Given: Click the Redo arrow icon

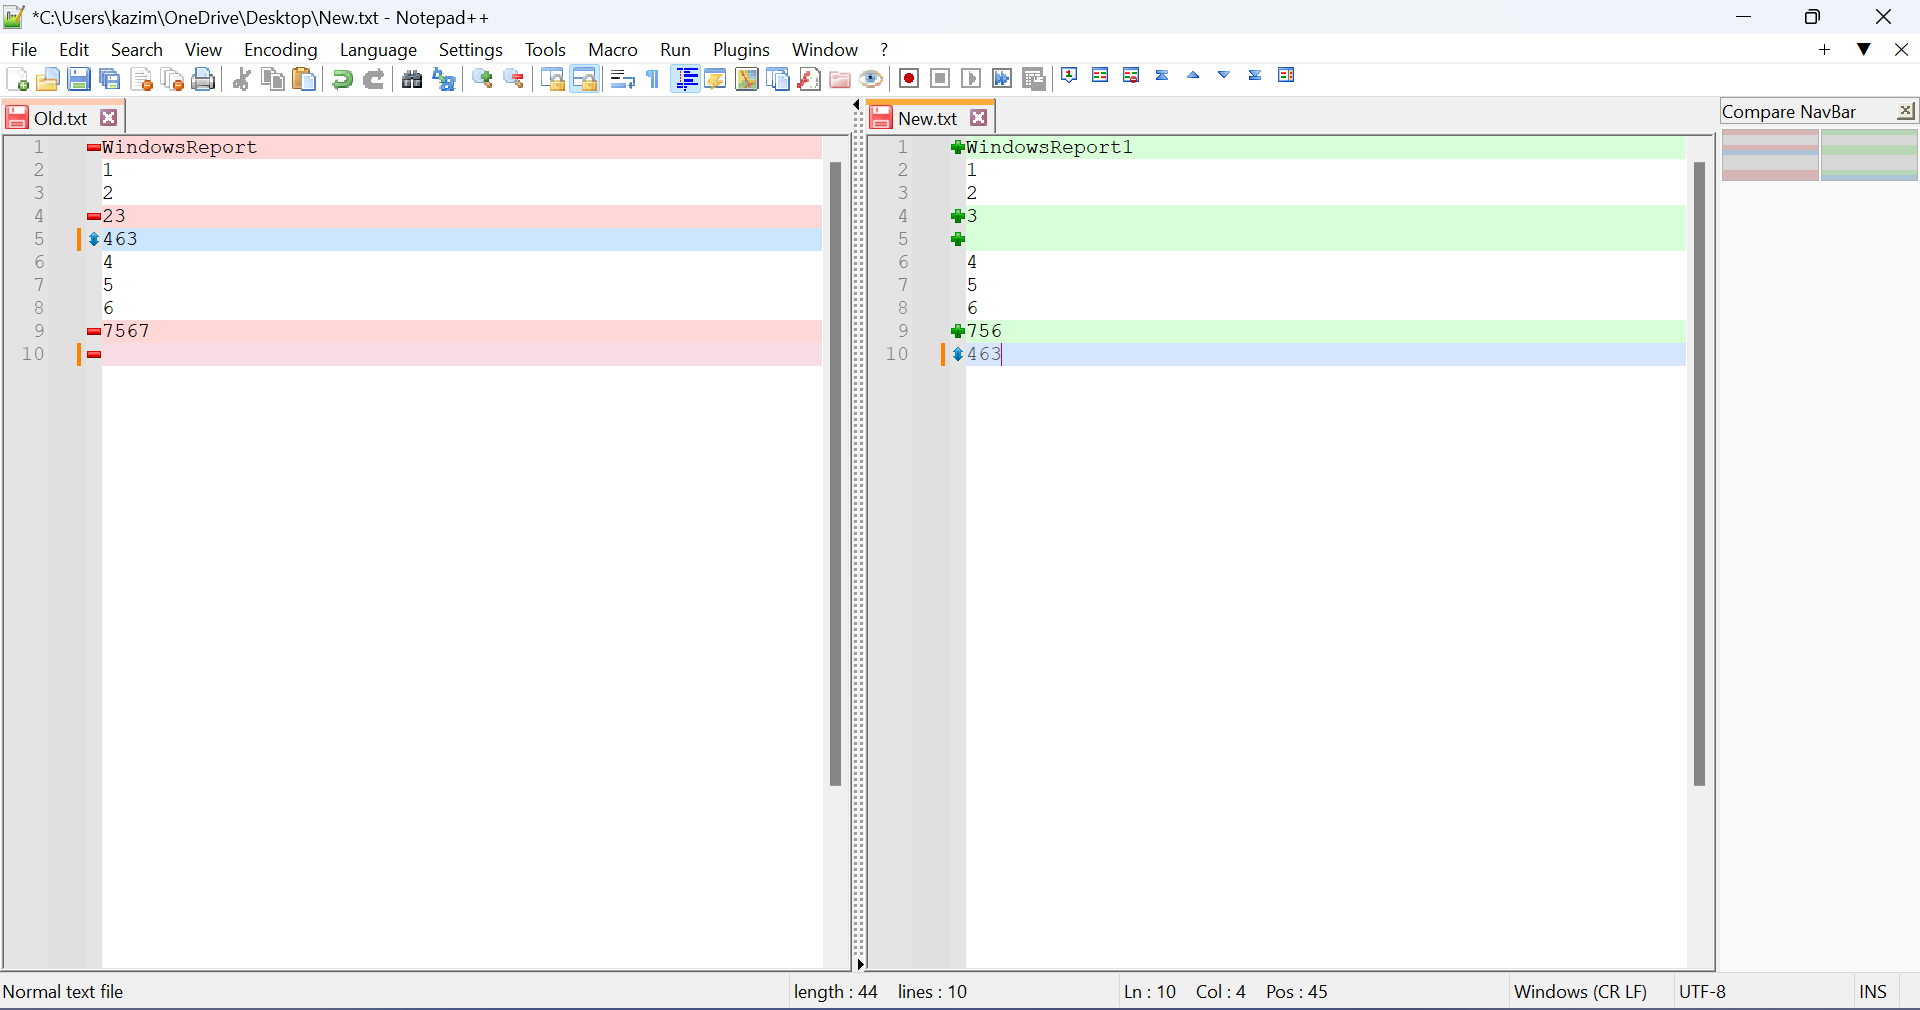Looking at the screenshot, I should pos(374,79).
